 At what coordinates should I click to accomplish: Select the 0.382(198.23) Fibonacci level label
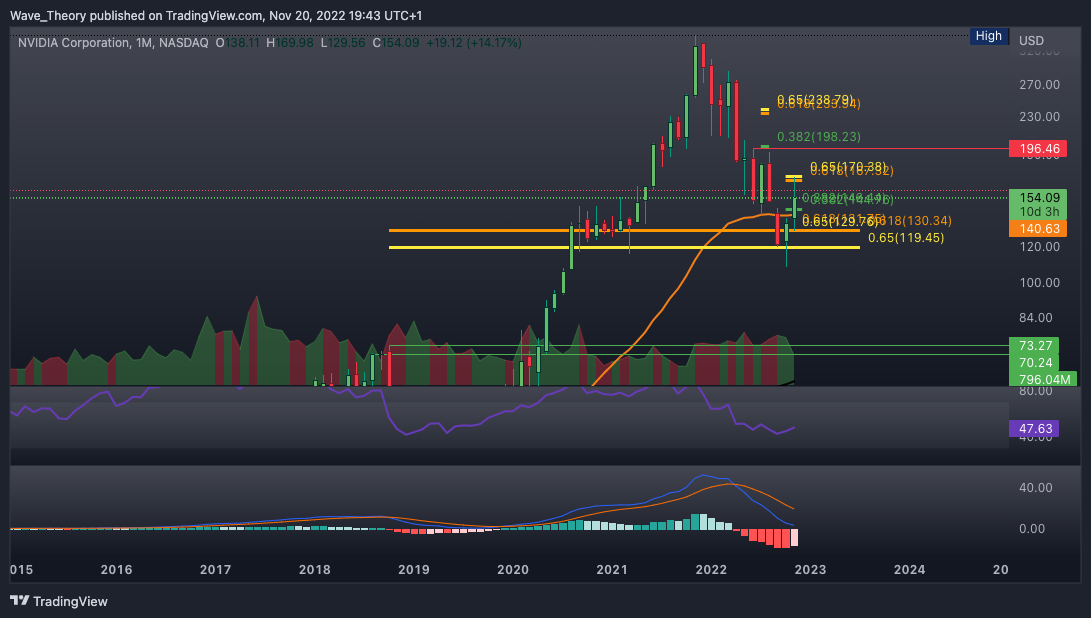tap(819, 137)
